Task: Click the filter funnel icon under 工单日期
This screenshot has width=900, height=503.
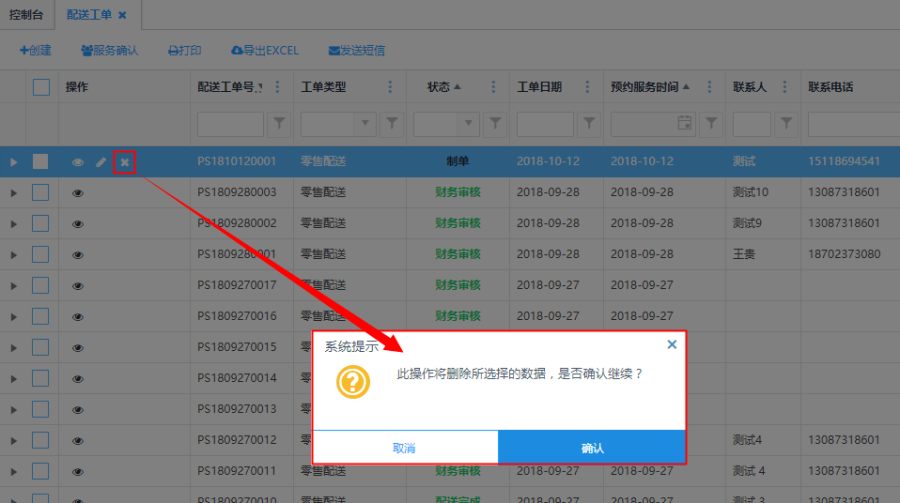Action: click(x=590, y=123)
